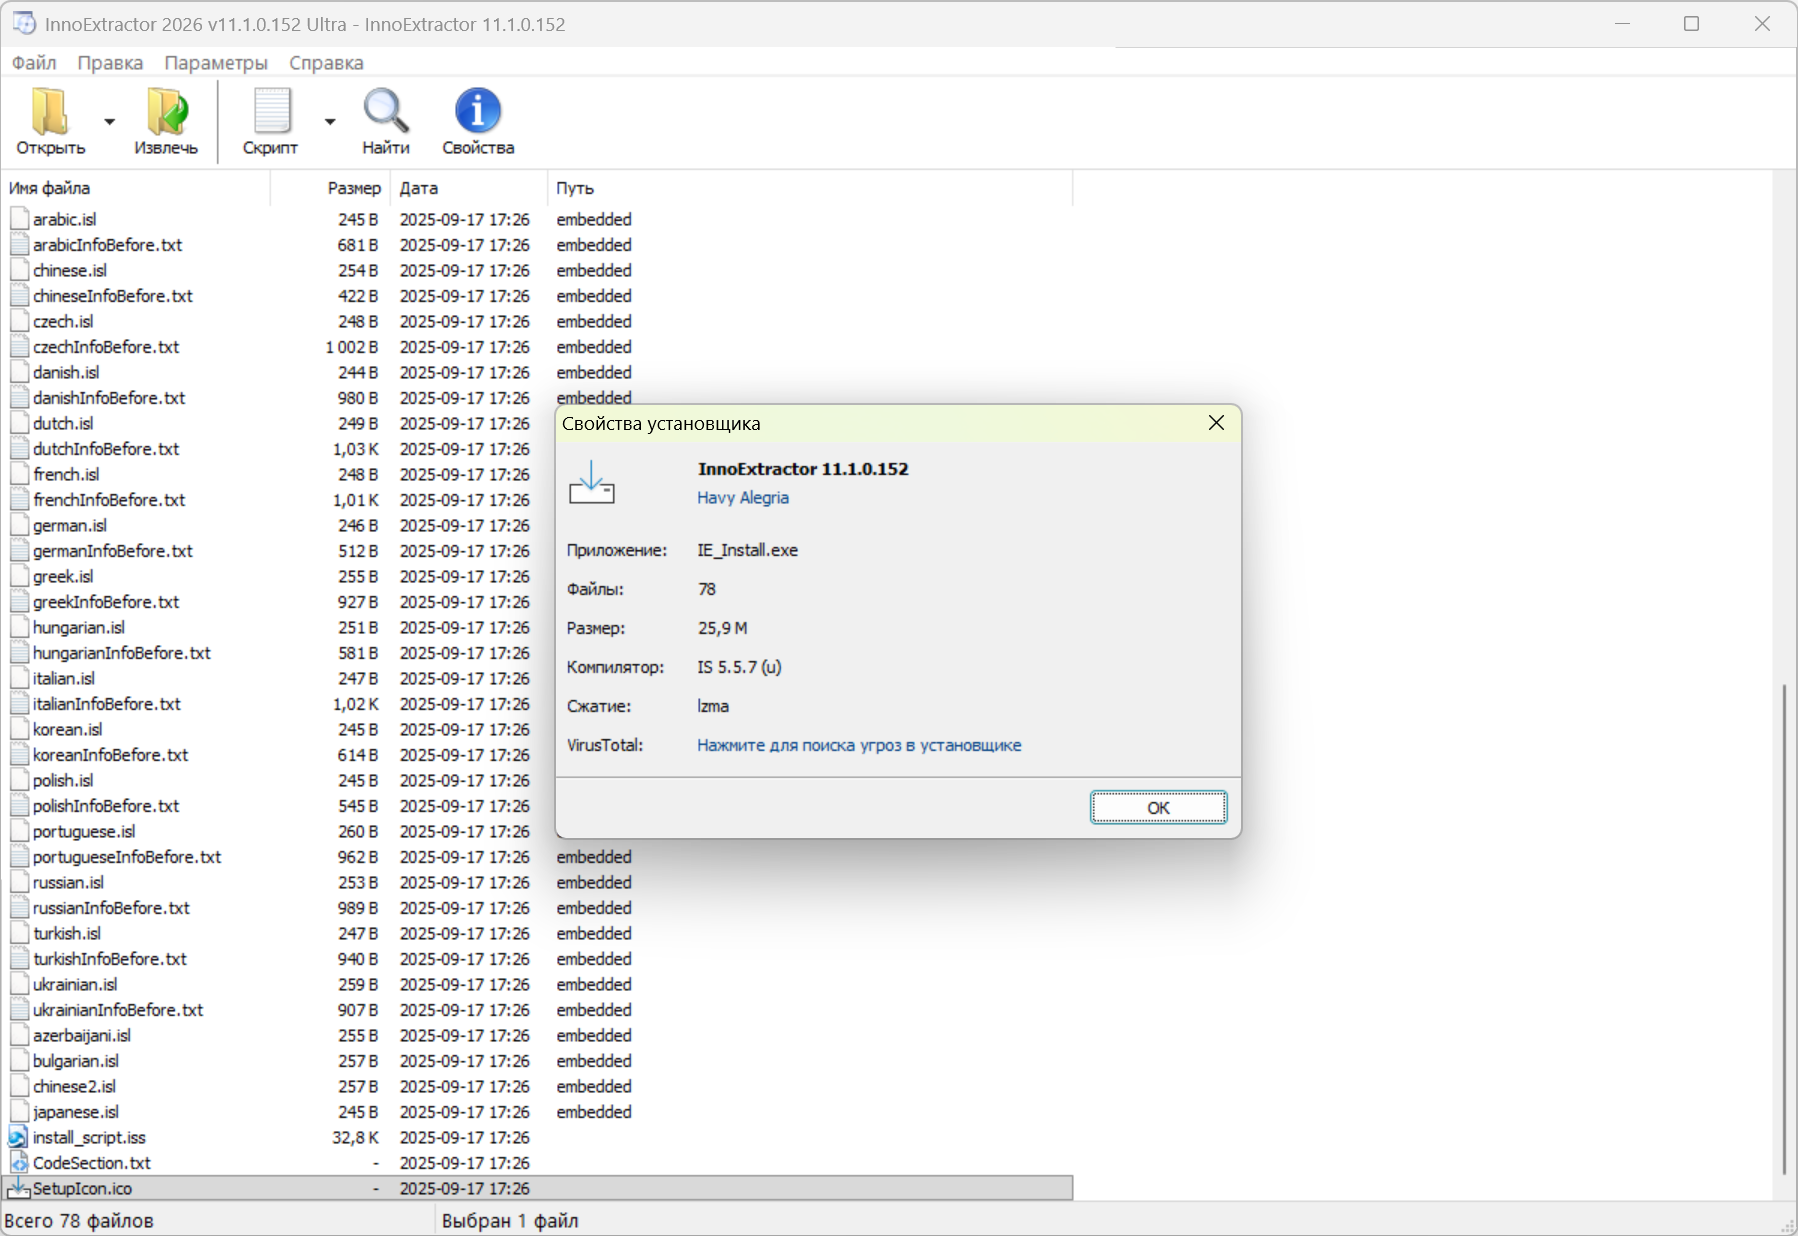Click the korean.isl file icon
The image size is (1798, 1236).
pyautogui.click(x=19, y=729)
